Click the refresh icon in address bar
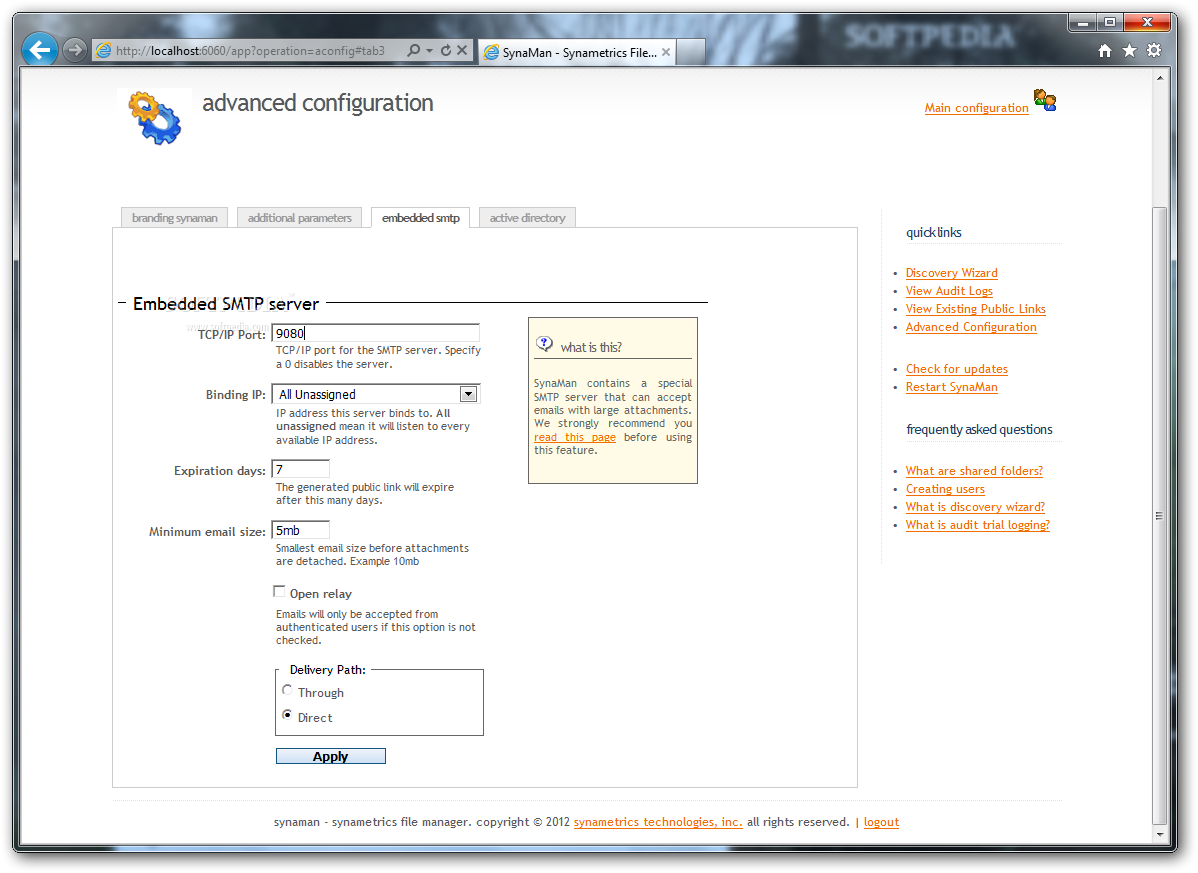 coord(446,50)
